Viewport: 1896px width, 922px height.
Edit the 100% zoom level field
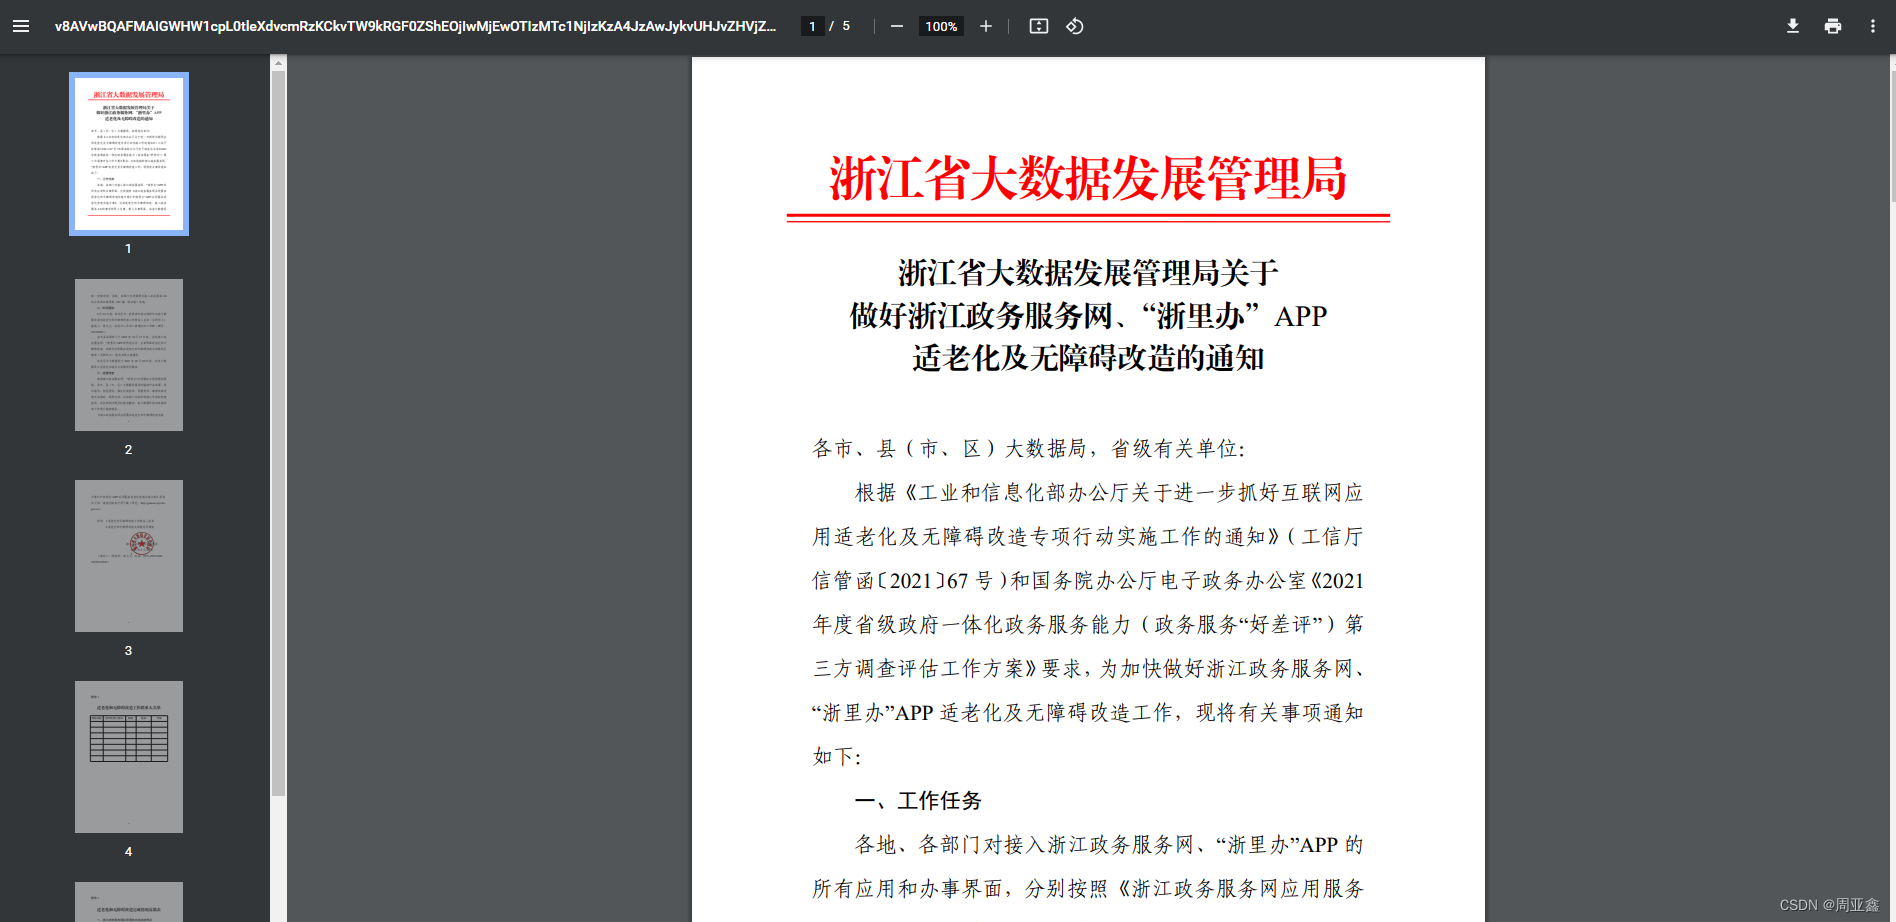point(940,26)
